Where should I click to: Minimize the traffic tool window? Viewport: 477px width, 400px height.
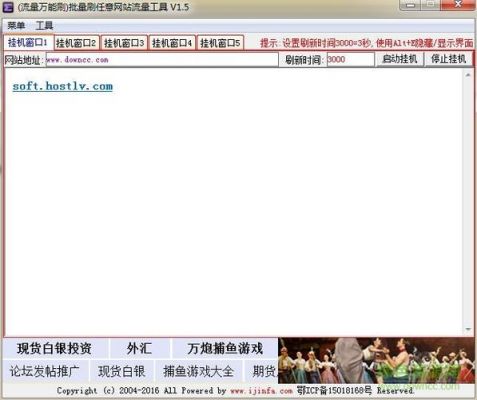[411, 5]
